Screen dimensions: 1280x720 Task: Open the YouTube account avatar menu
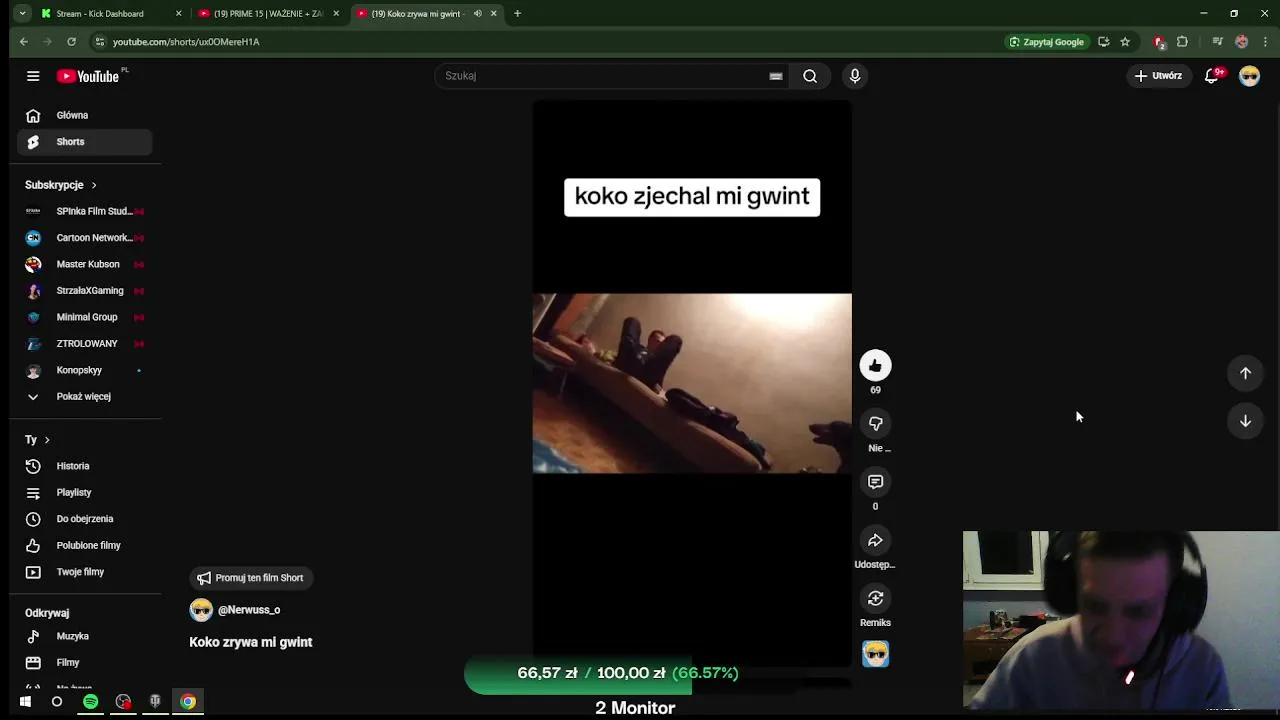1249,76
